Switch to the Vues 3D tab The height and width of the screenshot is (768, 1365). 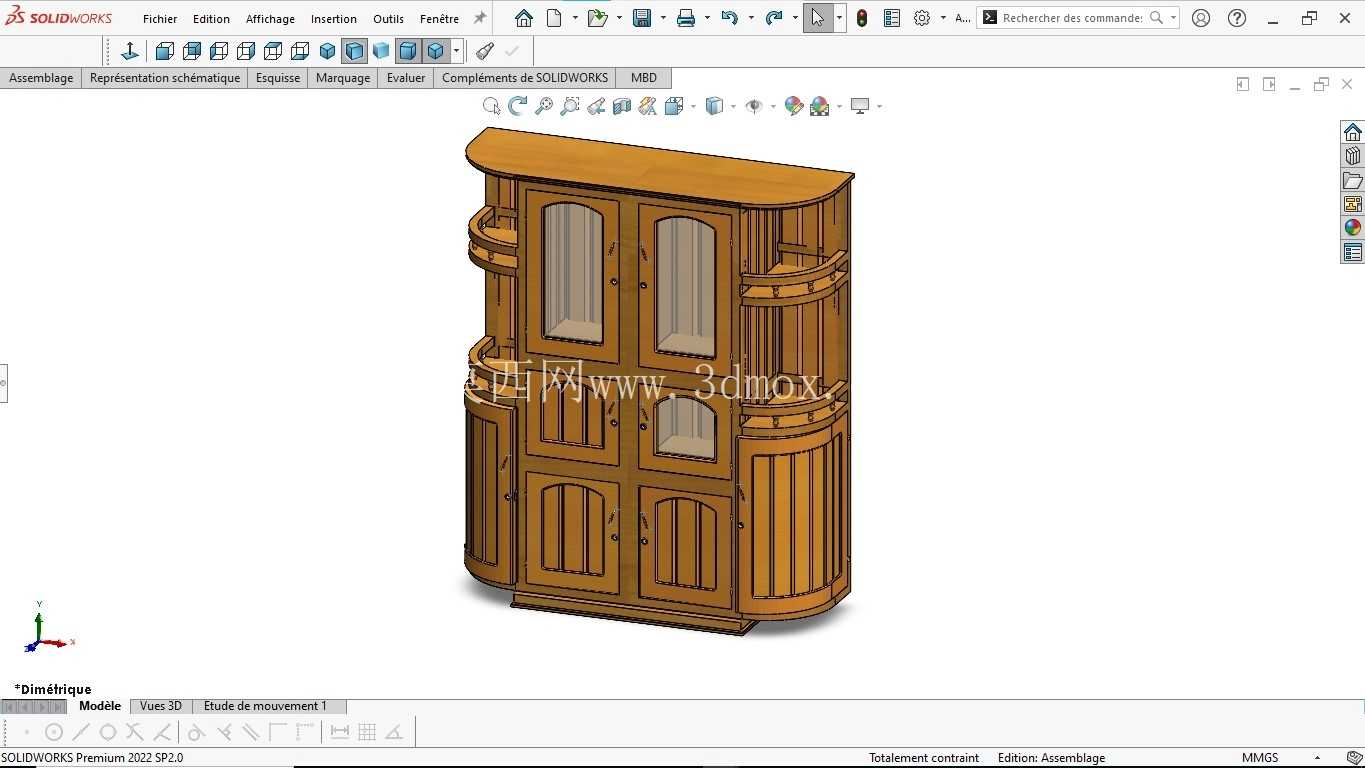click(x=161, y=706)
